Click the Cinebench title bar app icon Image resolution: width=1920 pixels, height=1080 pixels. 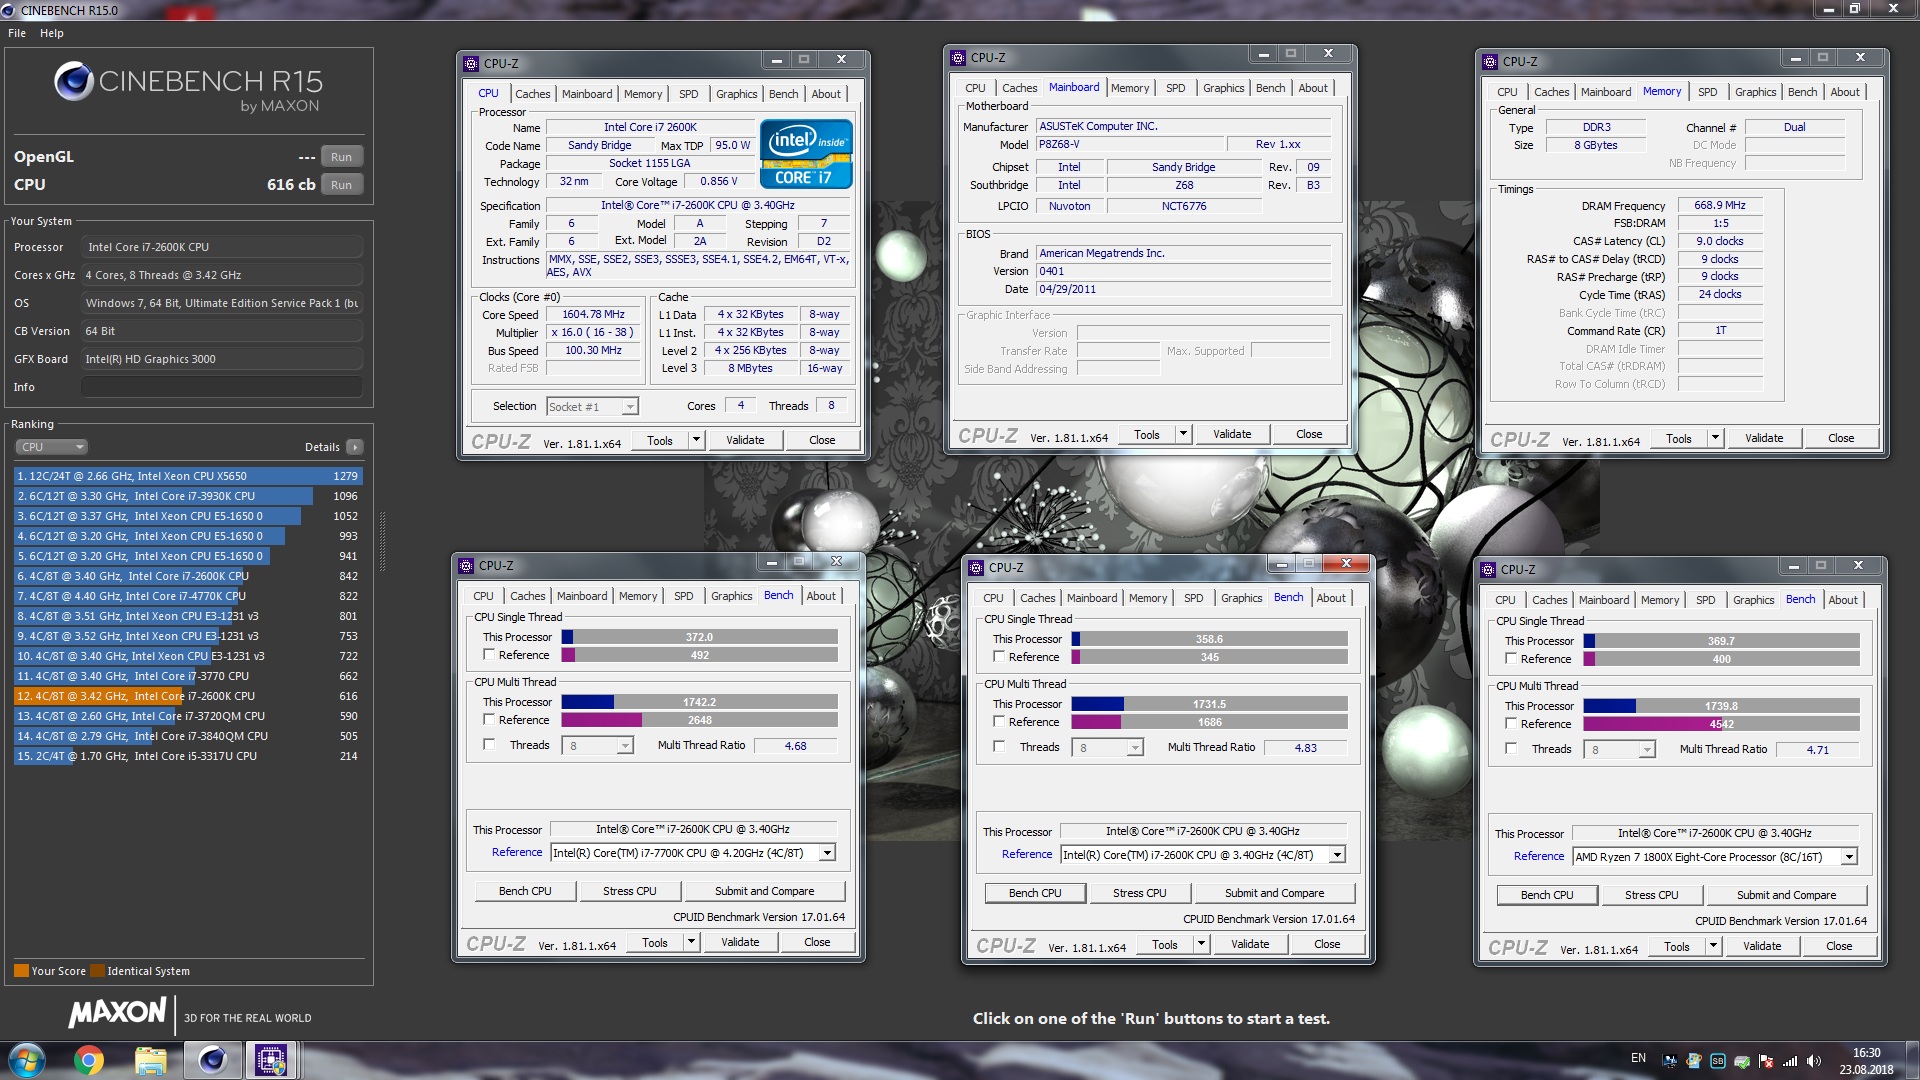tap(10, 10)
